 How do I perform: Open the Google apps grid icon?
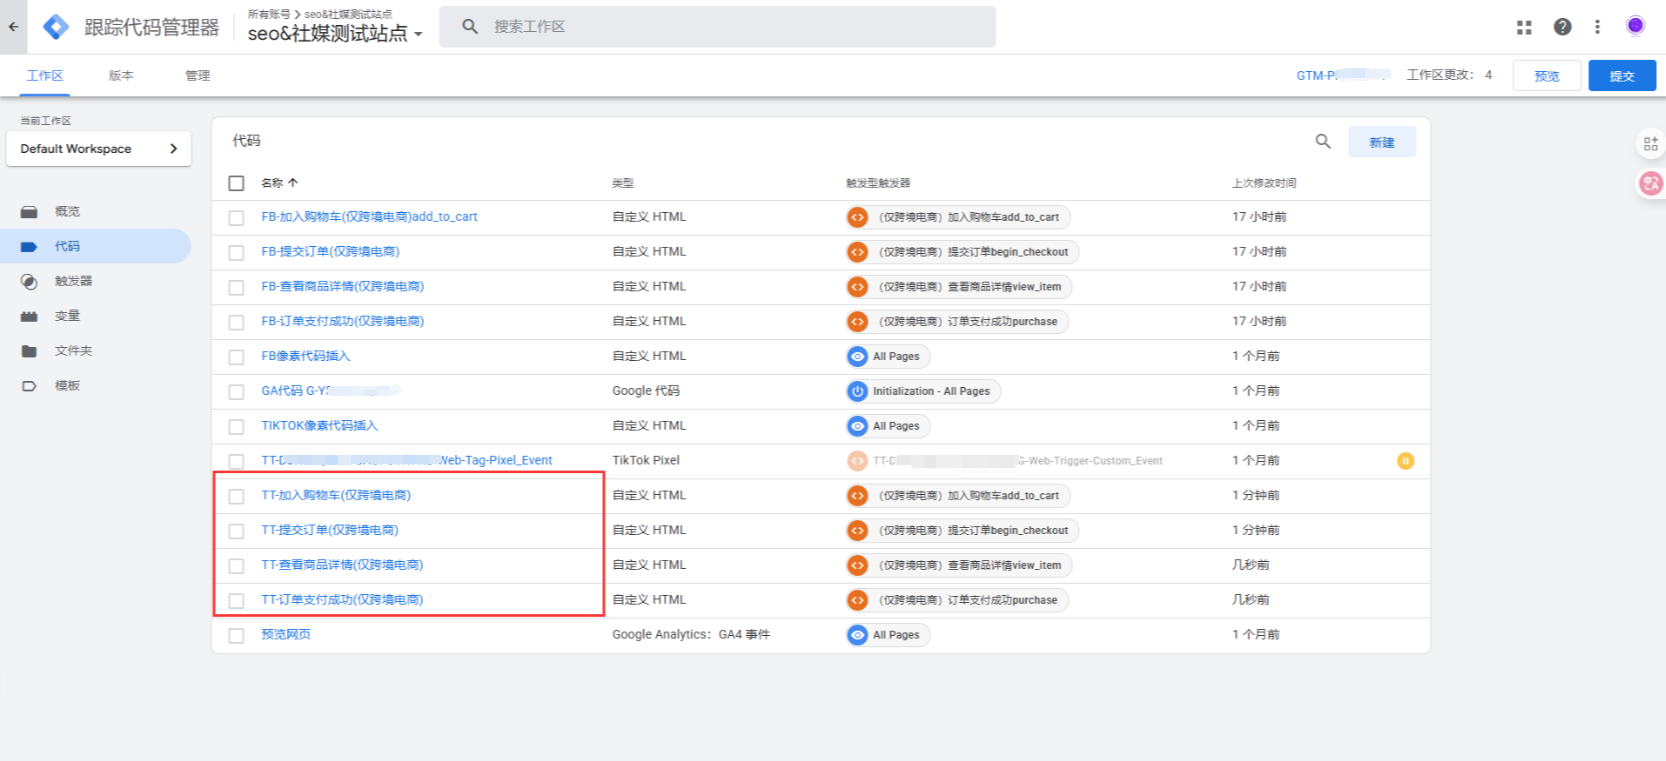tap(1524, 27)
